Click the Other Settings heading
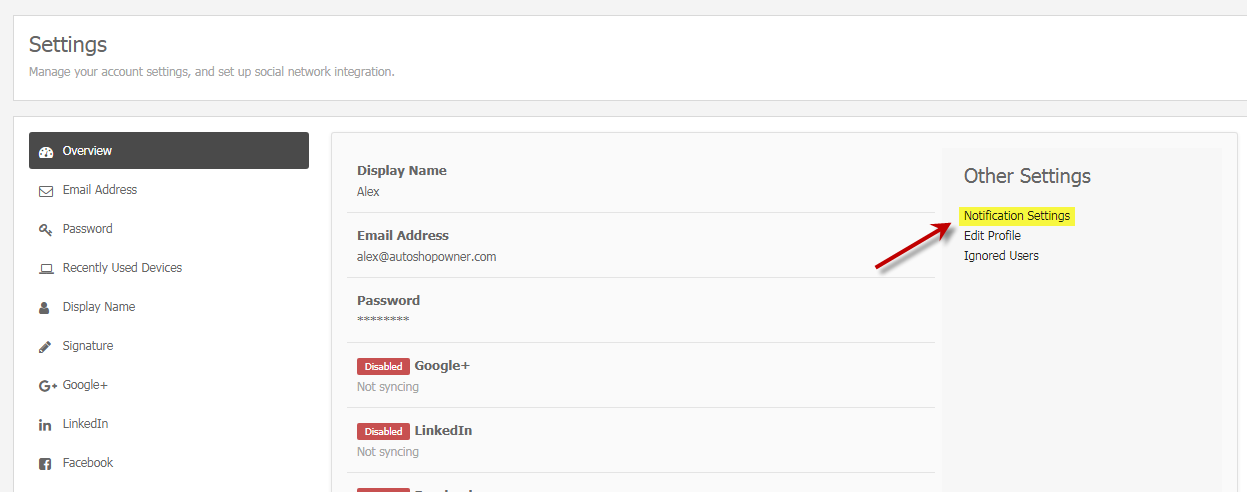The height and width of the screenshot is (492, 1247). (1027, 176)
